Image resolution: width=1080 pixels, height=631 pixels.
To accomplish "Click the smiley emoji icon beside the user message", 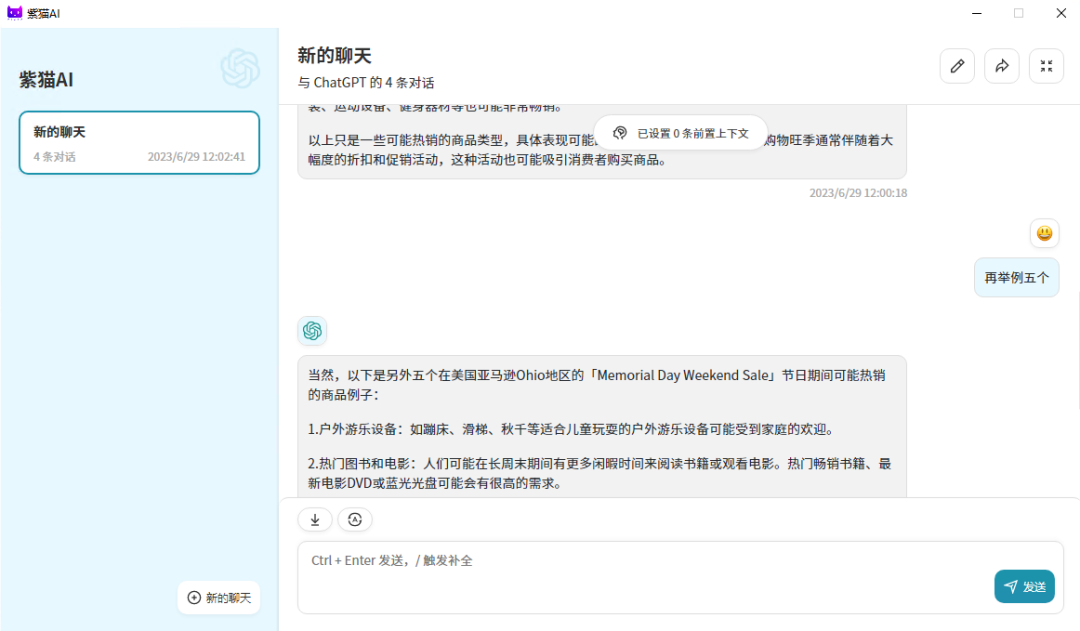I will tap(1045, 233).
